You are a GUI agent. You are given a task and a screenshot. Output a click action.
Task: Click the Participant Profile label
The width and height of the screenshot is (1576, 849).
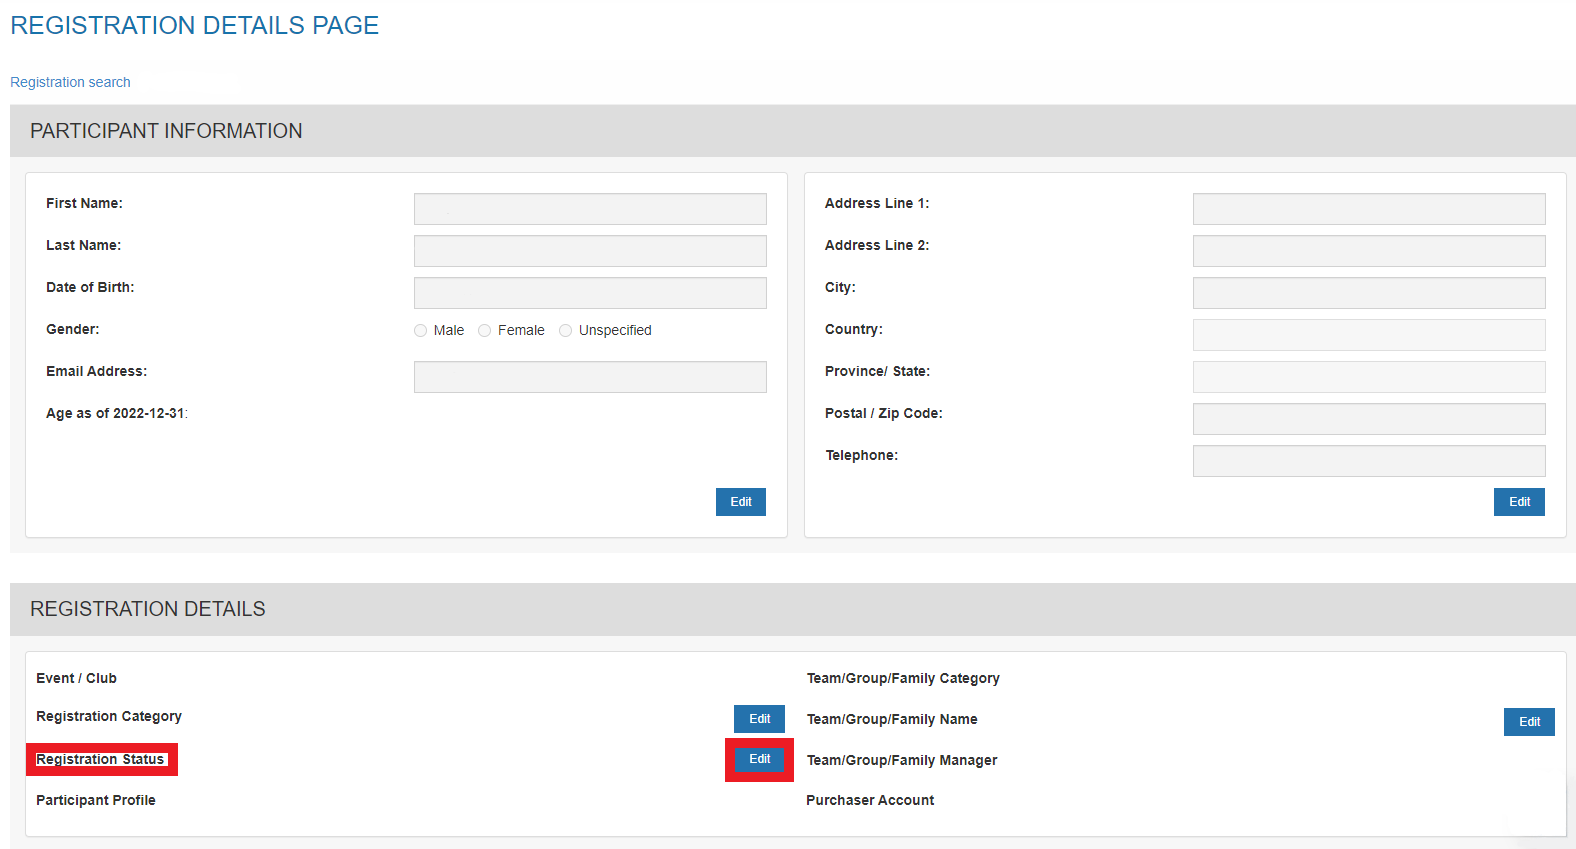[x=96, y=800]
